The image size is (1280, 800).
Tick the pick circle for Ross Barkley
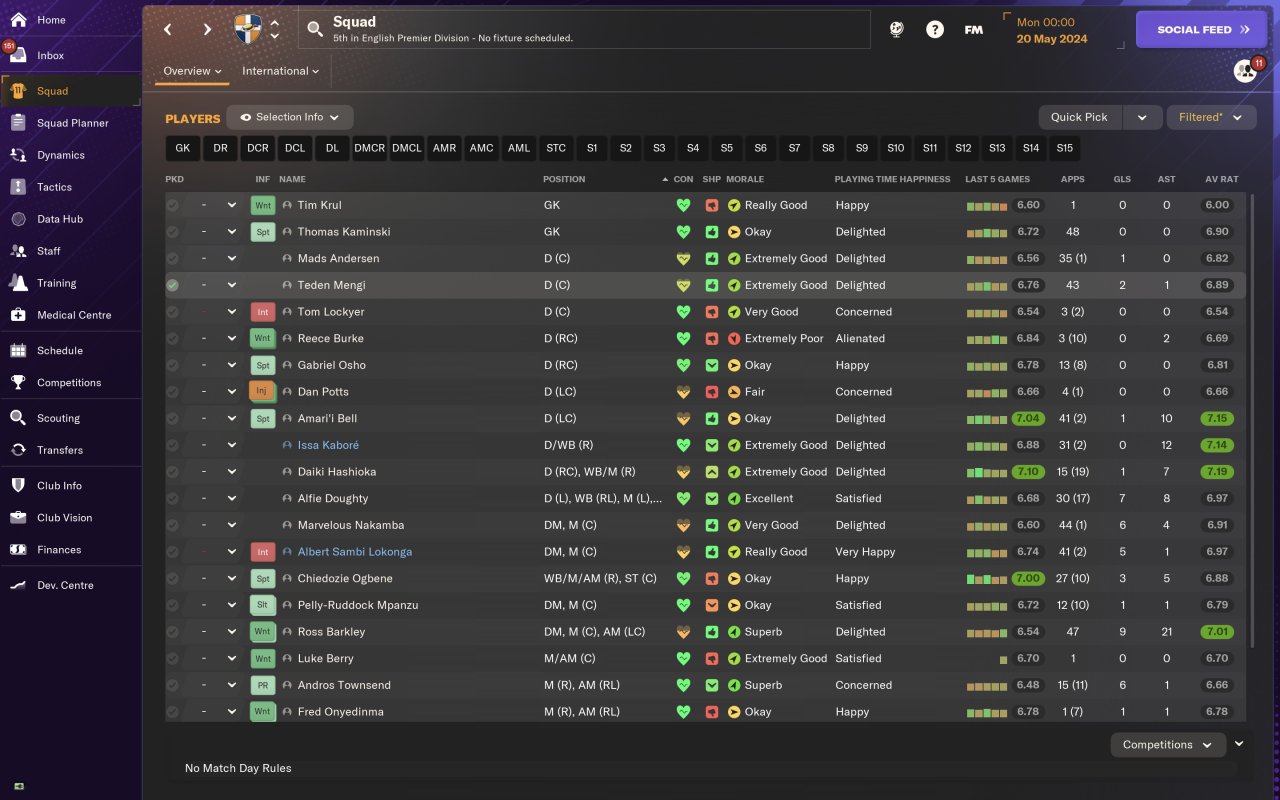tap(173, 632)
